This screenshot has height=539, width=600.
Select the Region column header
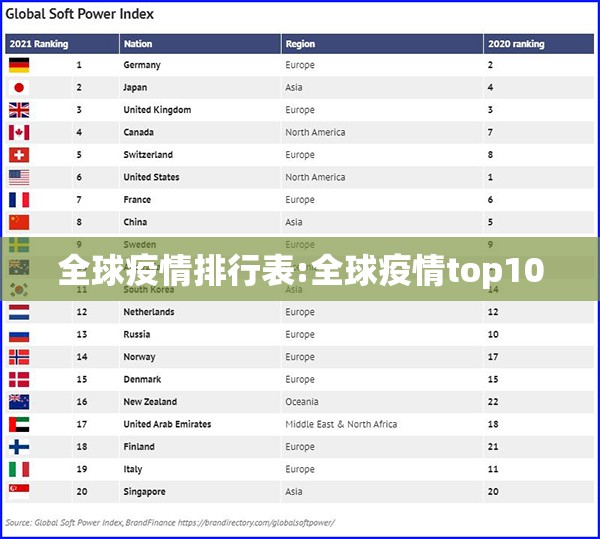point(300,44)
